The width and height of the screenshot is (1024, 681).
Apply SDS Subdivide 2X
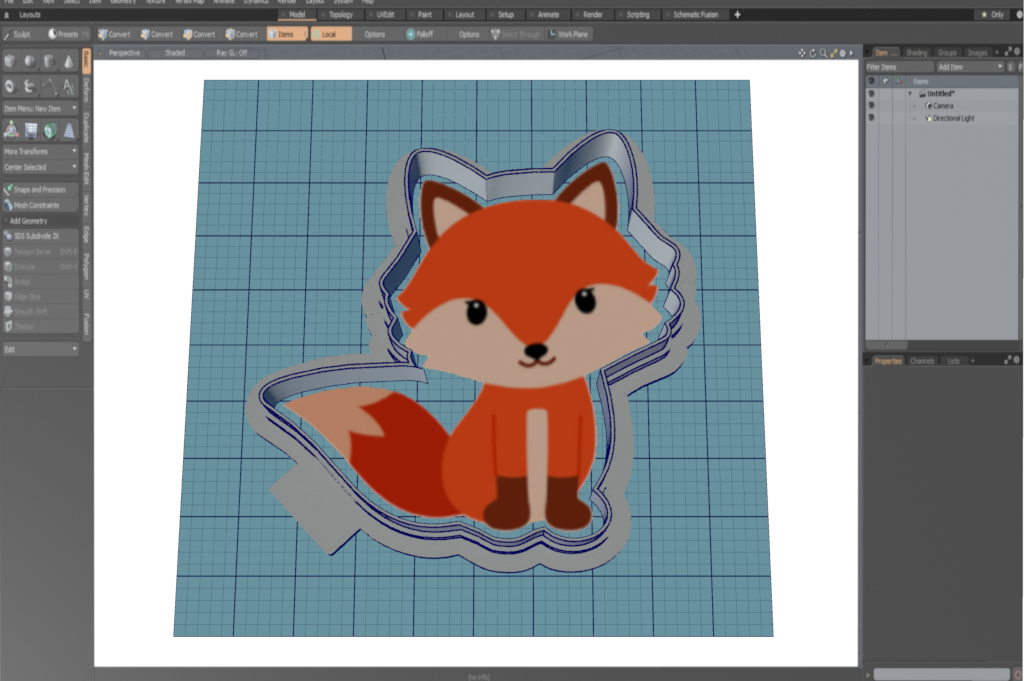(40, 236)
